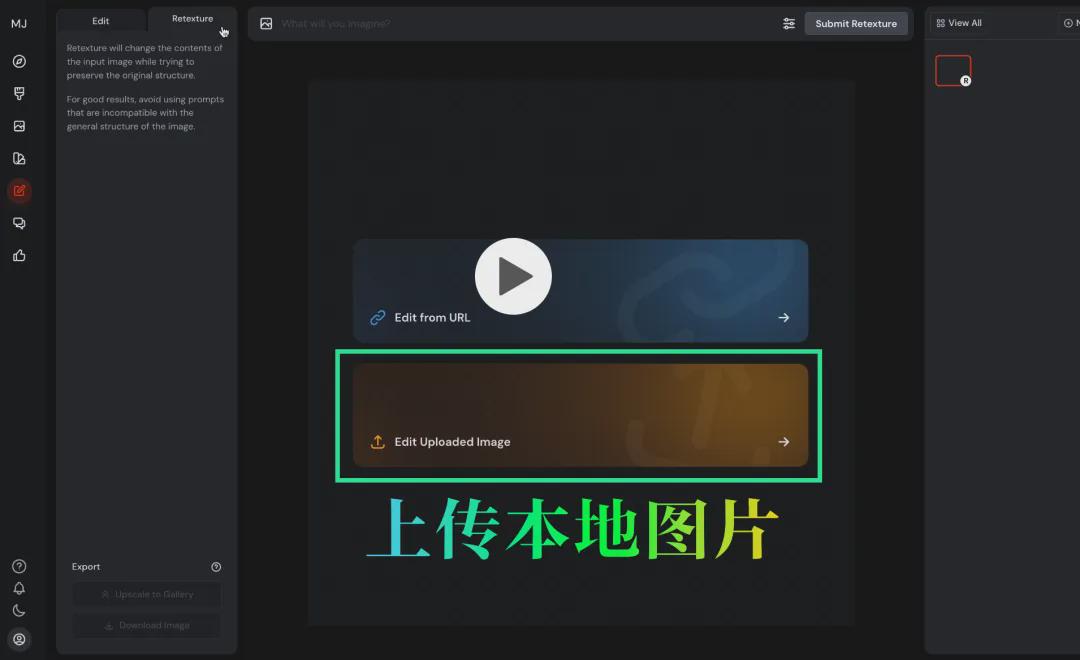Open the image gallery icon in sidebar
The height and width of the screenshot is (660, 1080).
tap(19, 126)
